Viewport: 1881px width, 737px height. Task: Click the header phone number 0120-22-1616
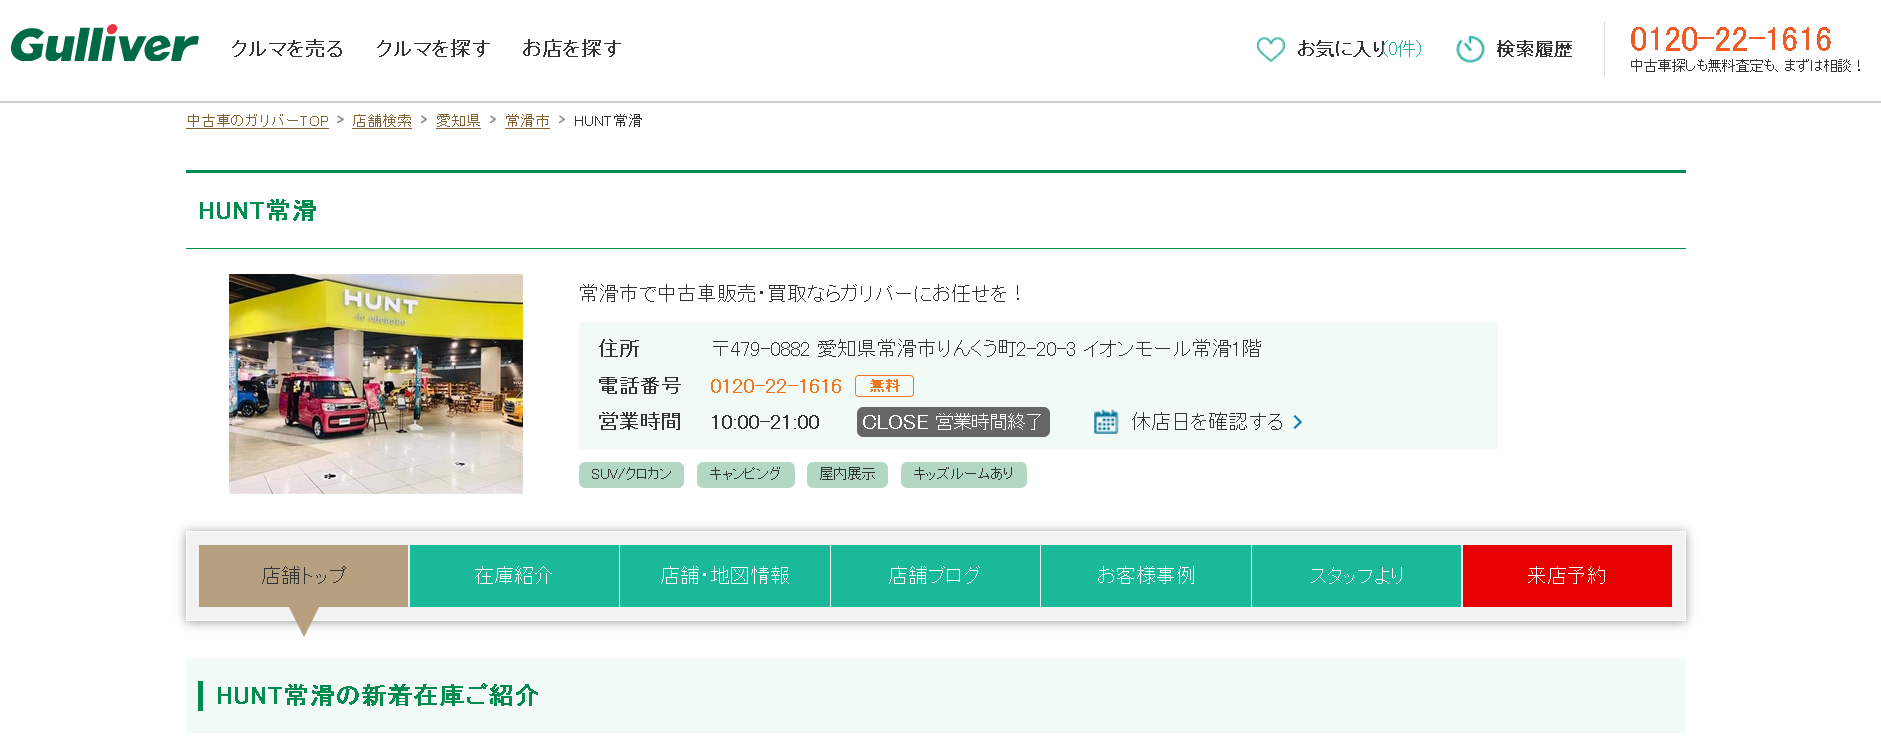point(1730,39)
